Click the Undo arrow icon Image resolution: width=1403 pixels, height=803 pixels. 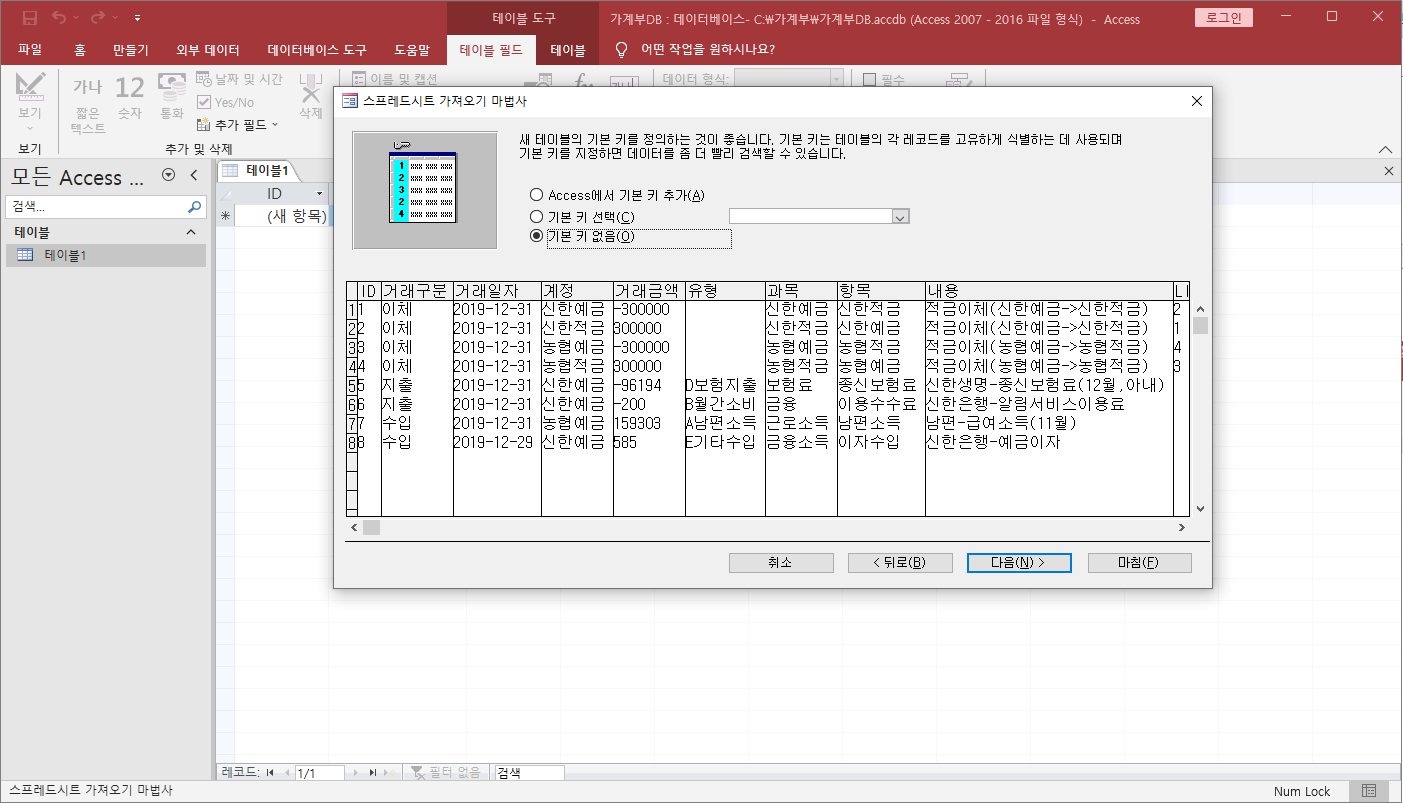point(59,18)
